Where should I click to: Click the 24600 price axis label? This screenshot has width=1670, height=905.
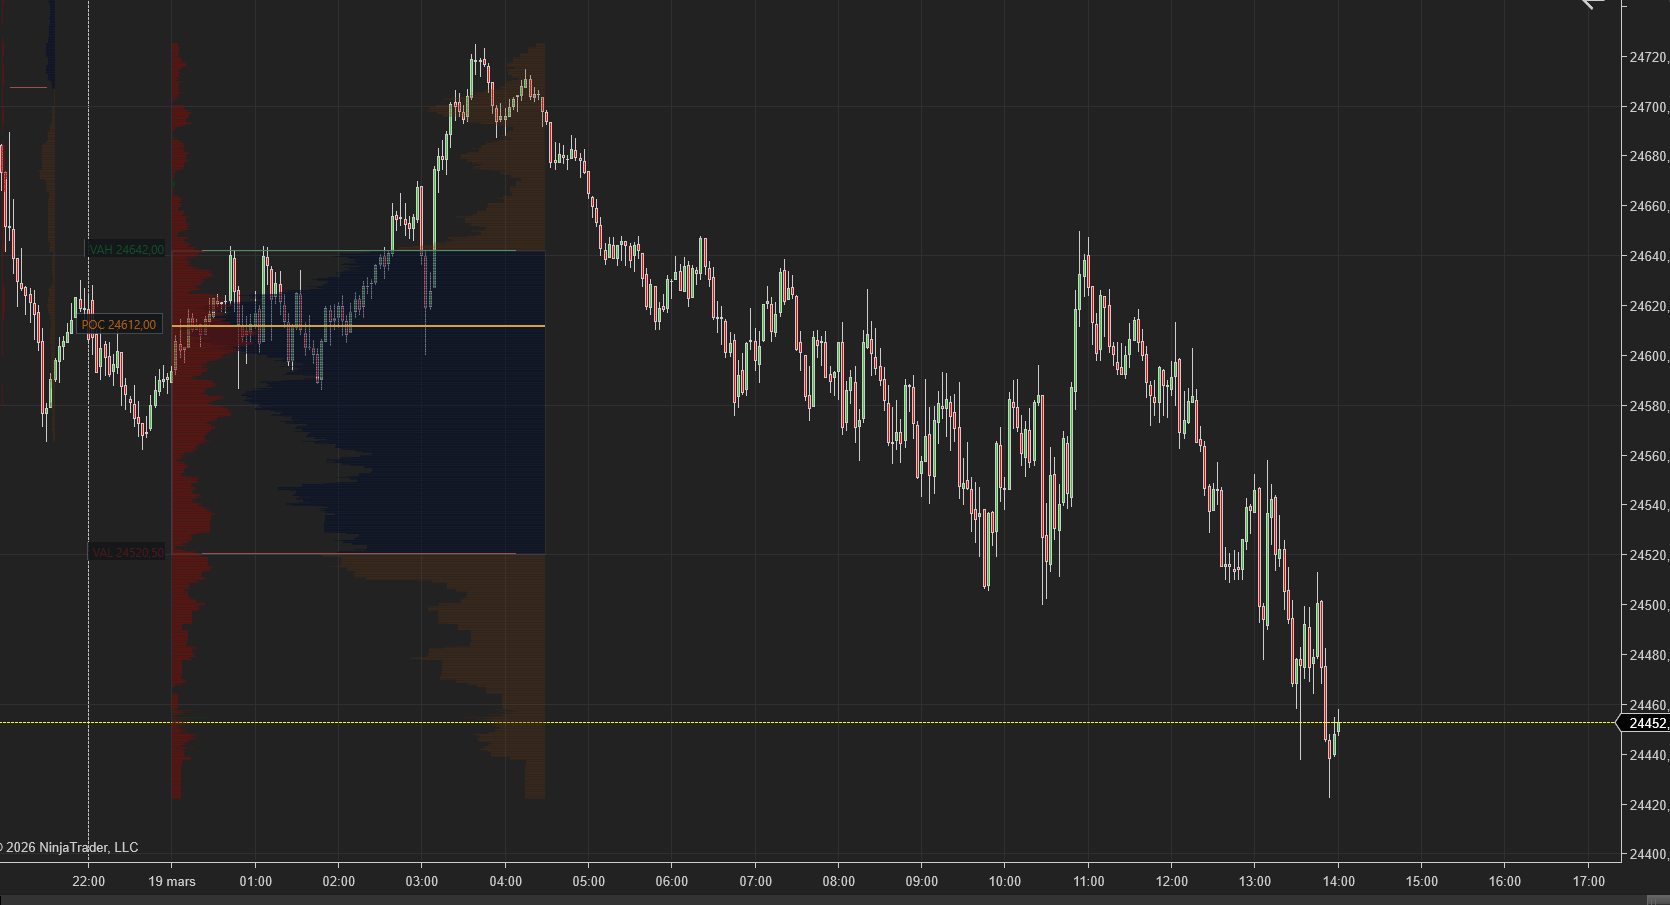point(1649,356)
